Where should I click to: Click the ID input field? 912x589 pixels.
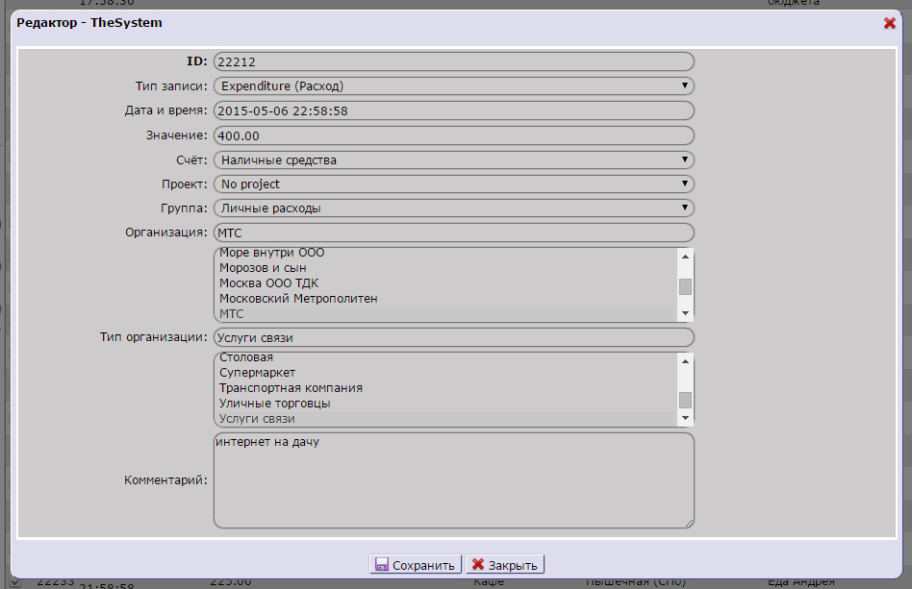[x=453, y=62]
